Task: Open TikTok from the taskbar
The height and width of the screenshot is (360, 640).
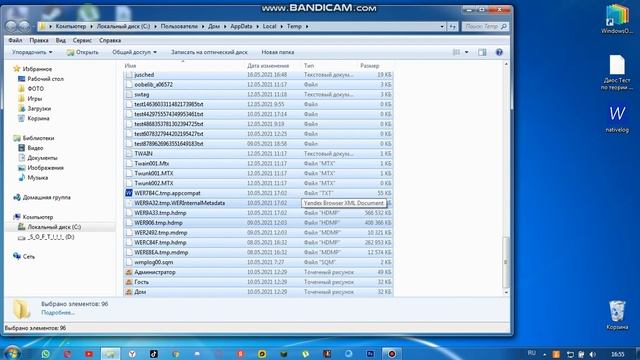Action: tap(154, 354)
